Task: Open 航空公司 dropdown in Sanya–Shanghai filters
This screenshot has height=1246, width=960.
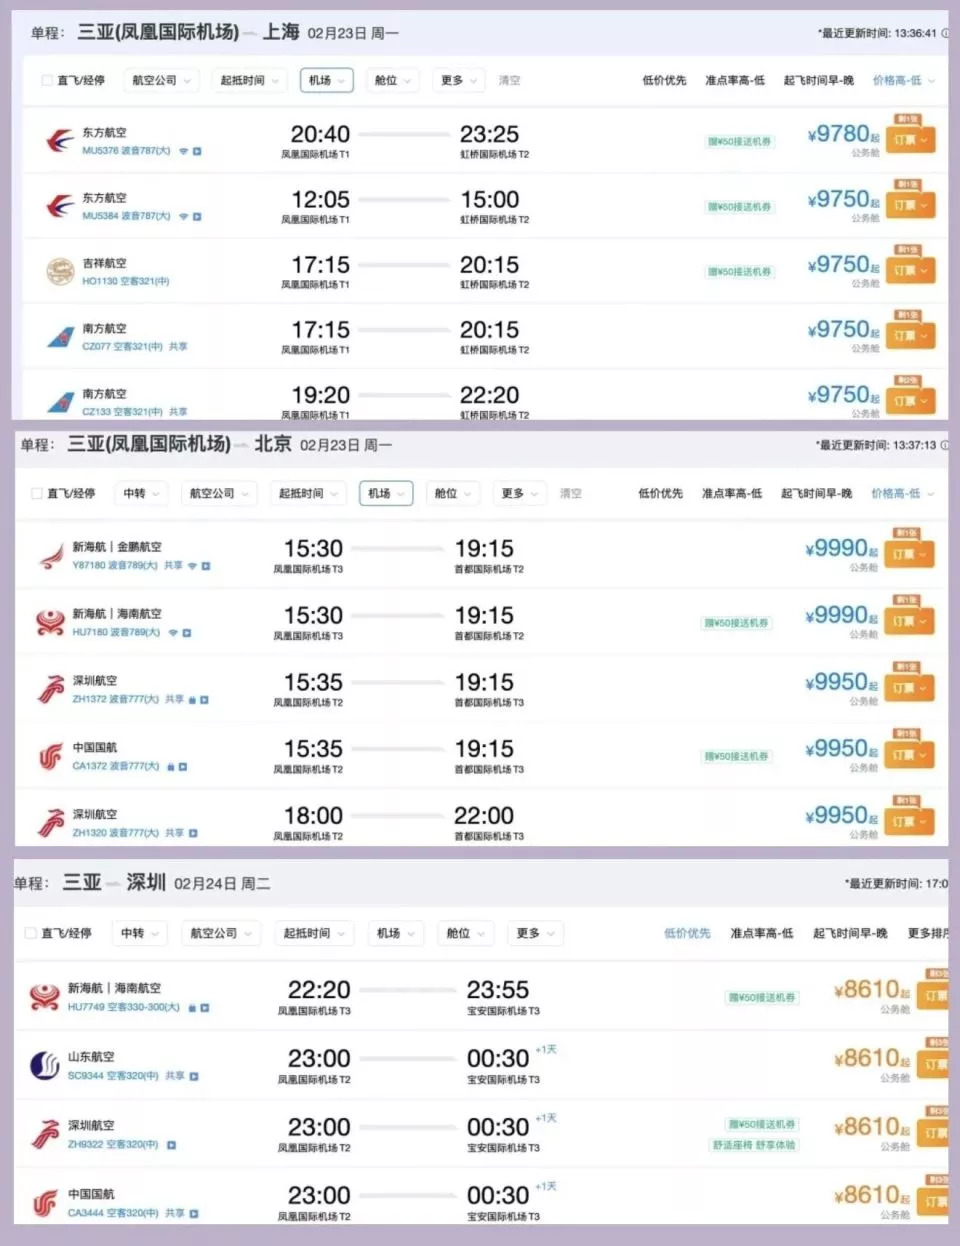Action: pyautogui.click(x=160, y=80)
